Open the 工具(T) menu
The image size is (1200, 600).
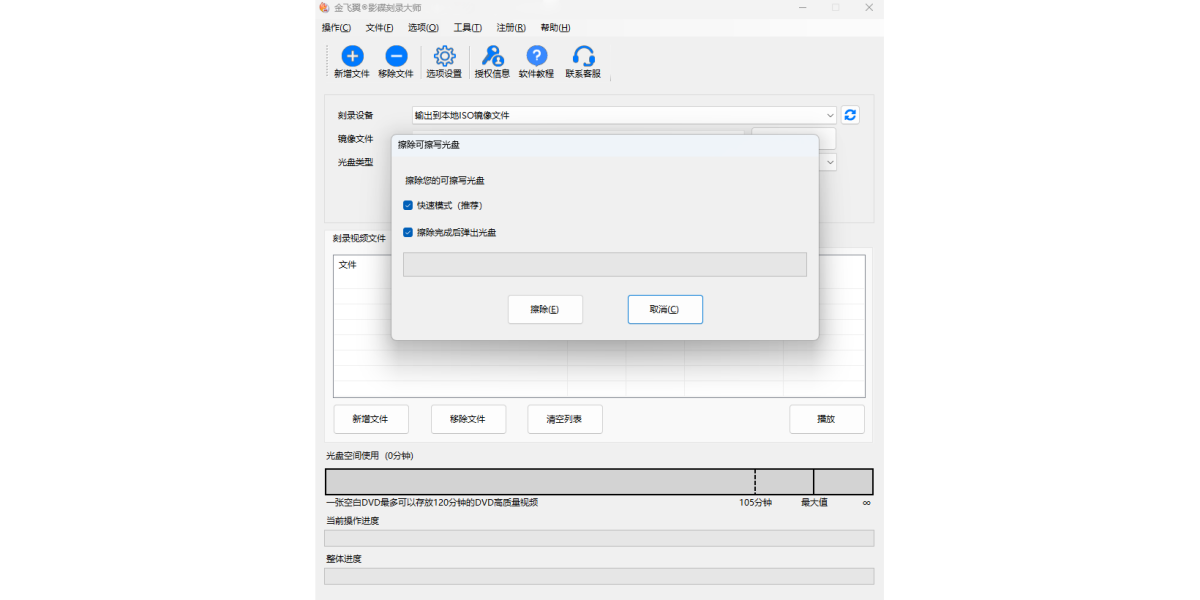click(x=467, y=28)
